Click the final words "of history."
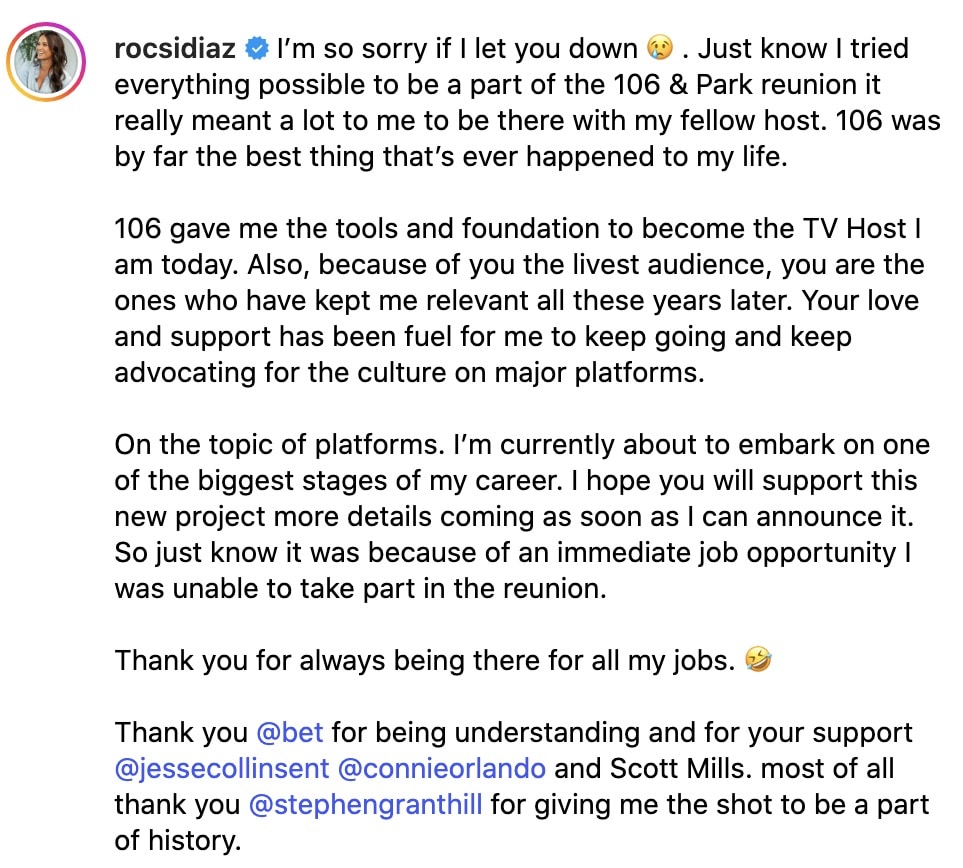Screen dimensions: 963x868 178,841
